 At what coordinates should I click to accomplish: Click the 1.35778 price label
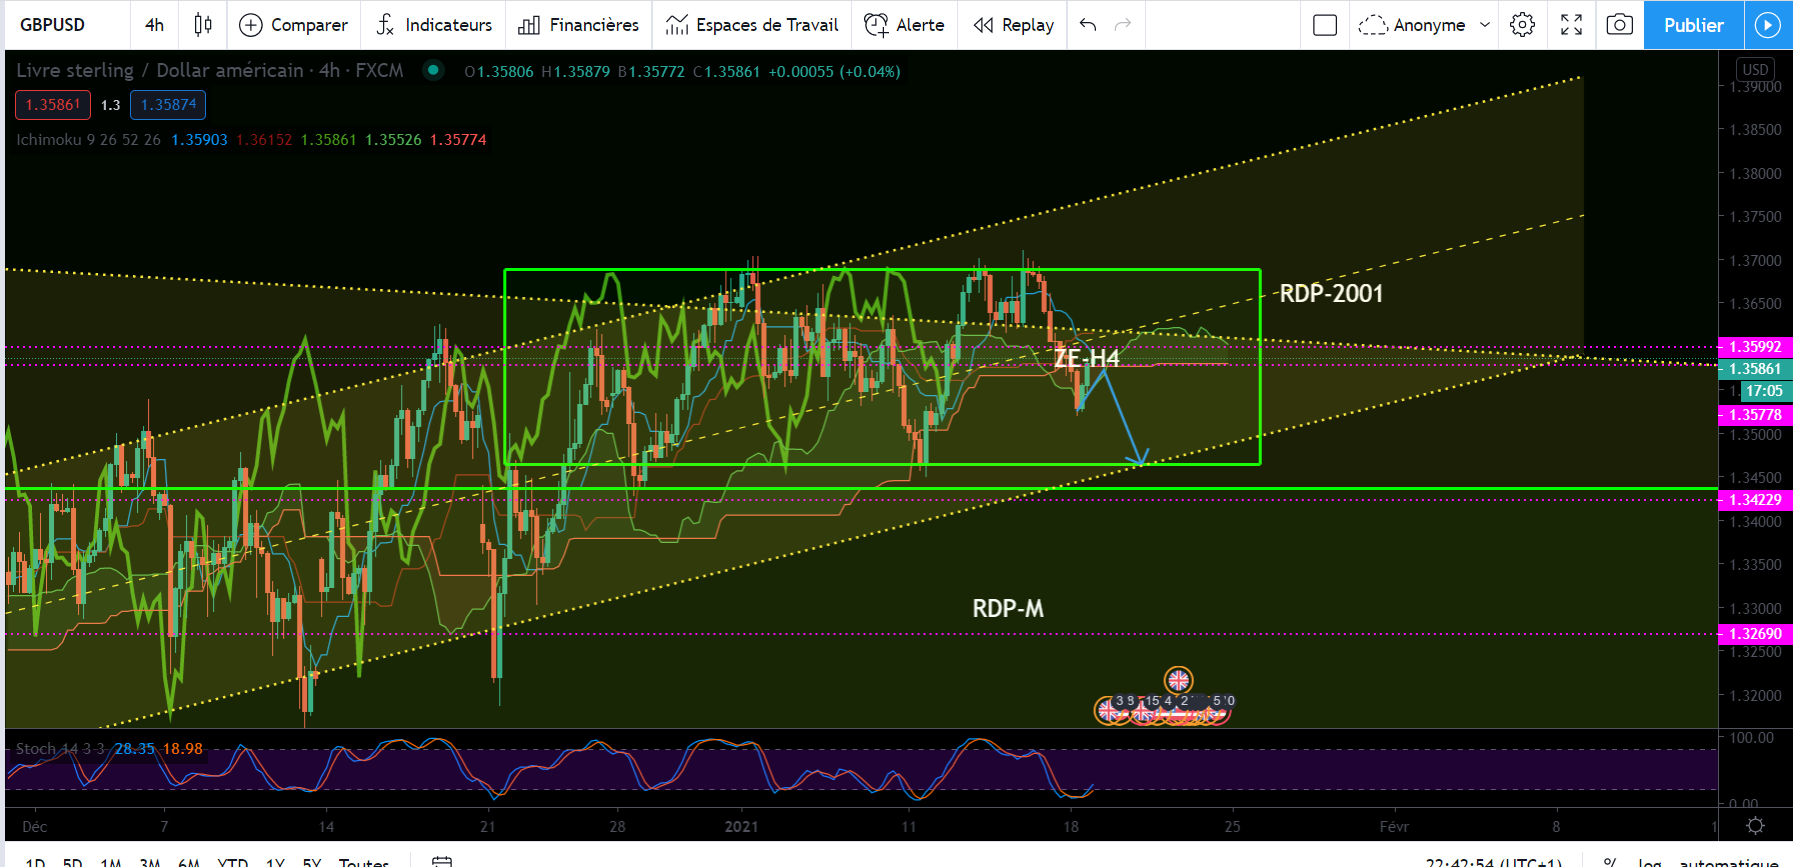[1755, 415]
